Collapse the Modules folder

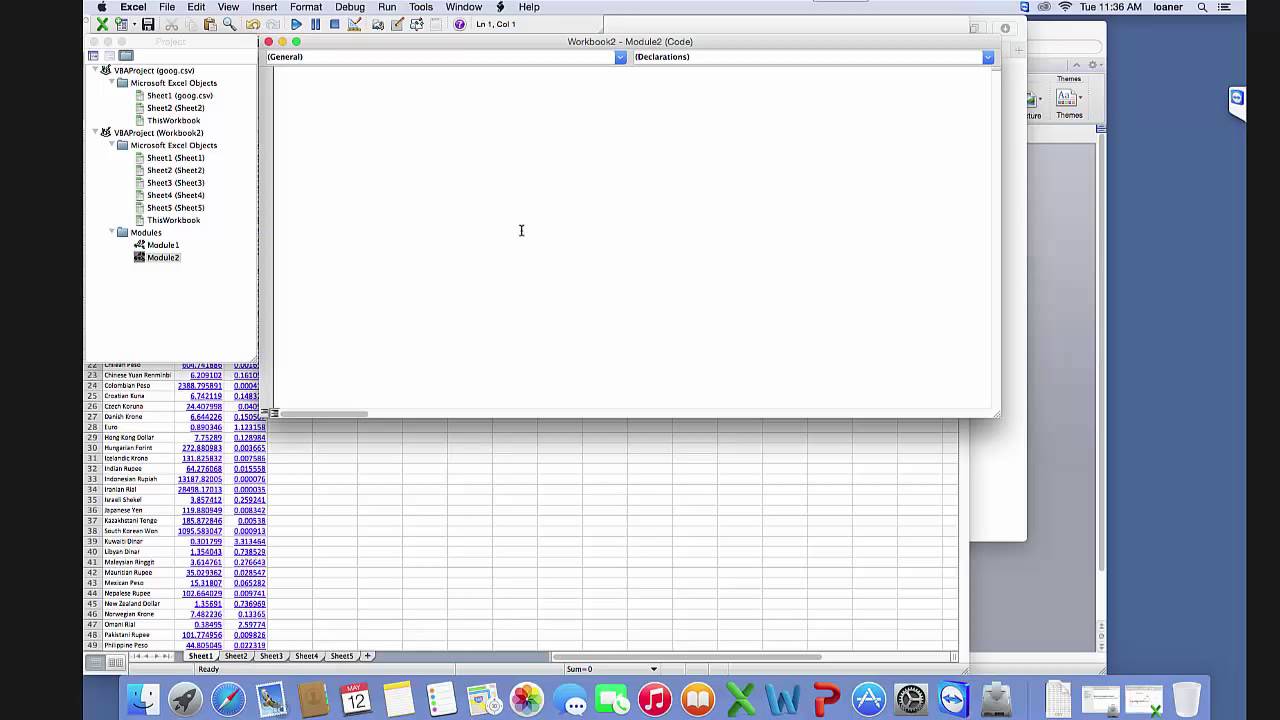click(x=112, y=232)
